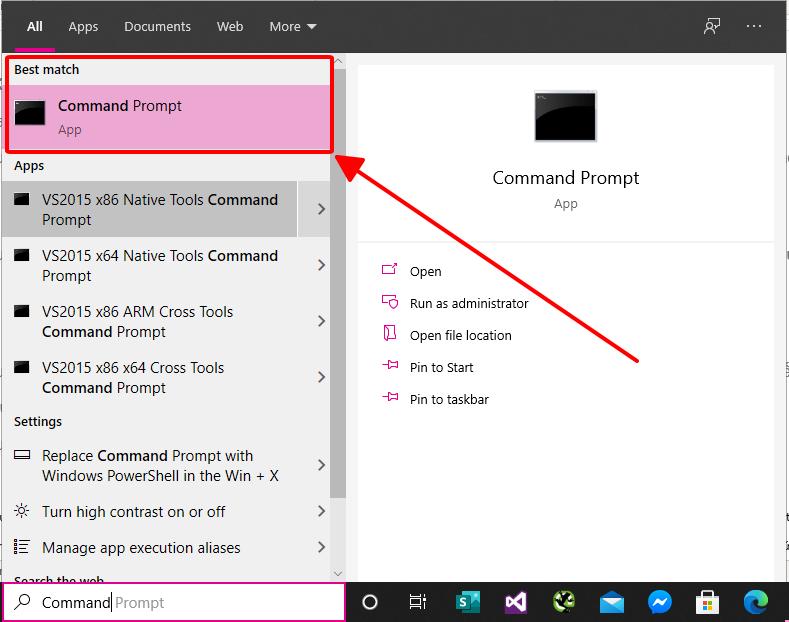Click the Open action icon
Image resolution: width=789 pixels, height=622 pixels.
pyautogui.click(x=389, y=269)
